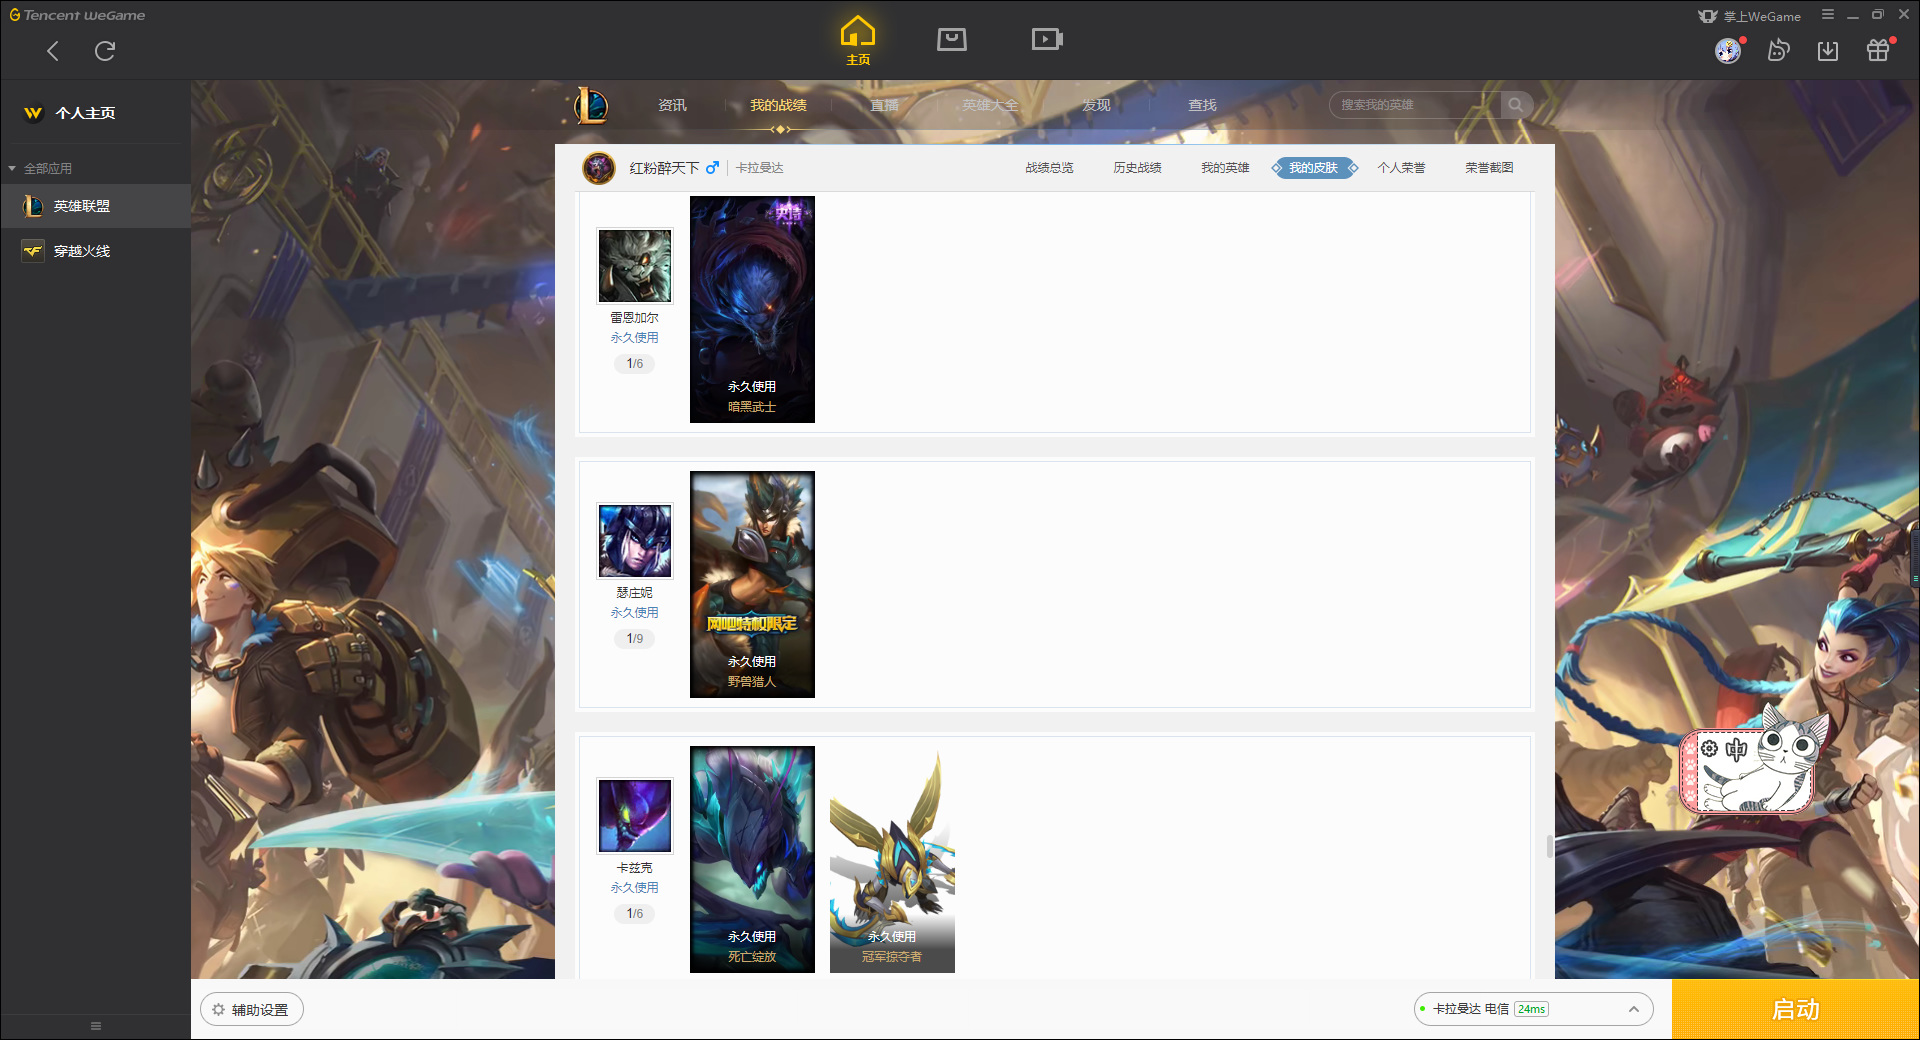Open the music share icon
This screenshot has height=1040, width=1920.
(1778, 51)
